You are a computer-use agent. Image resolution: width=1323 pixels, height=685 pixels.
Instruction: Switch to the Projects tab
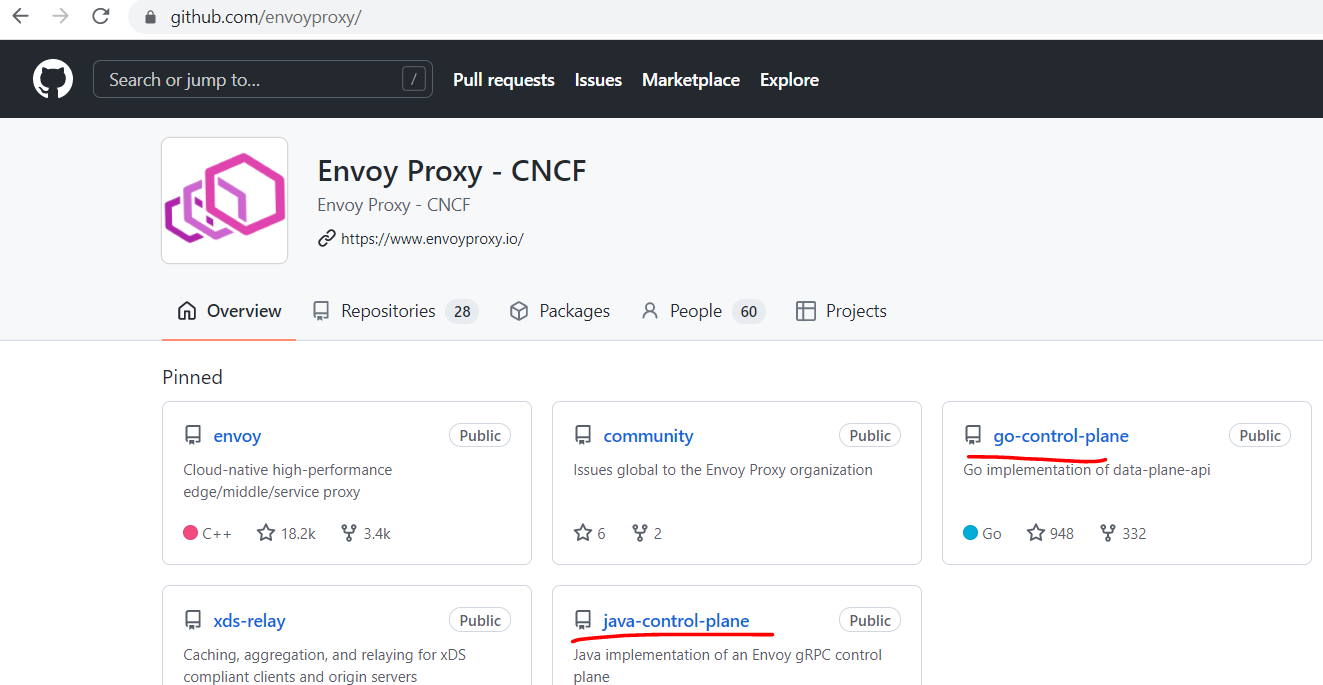[841, 311]
